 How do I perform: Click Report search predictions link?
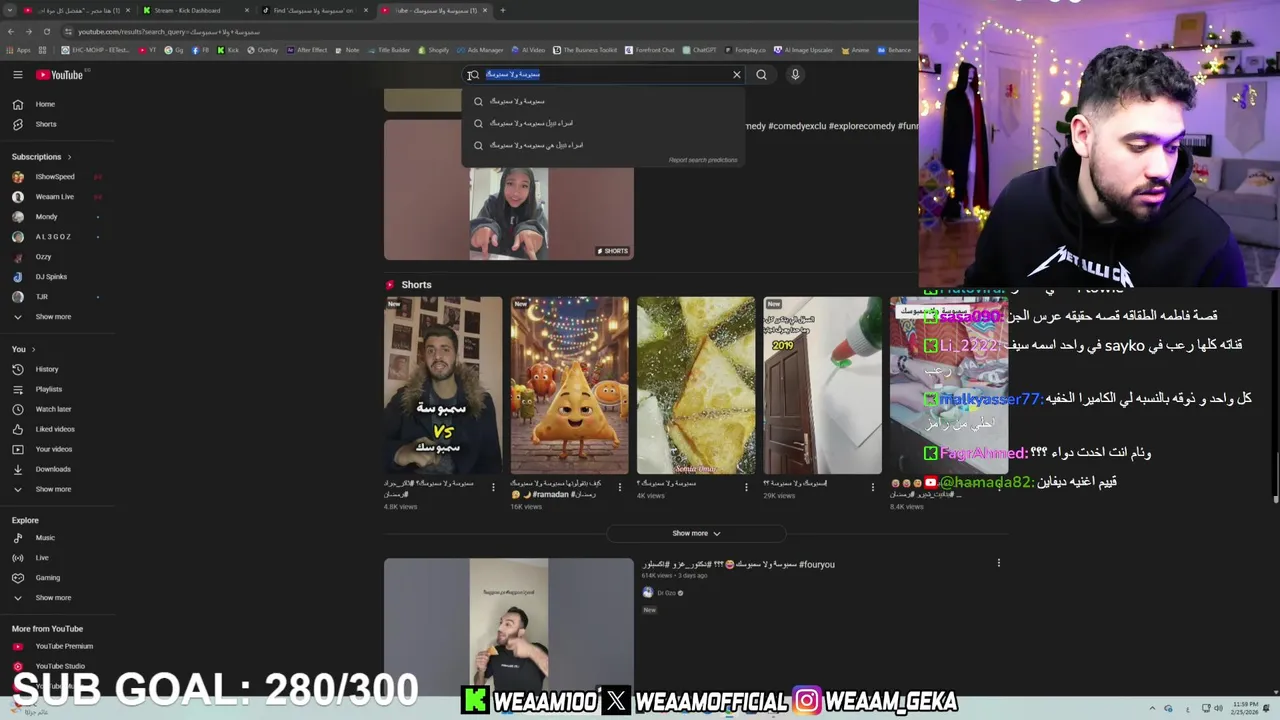pyautogui.click(x=703, y=160)
